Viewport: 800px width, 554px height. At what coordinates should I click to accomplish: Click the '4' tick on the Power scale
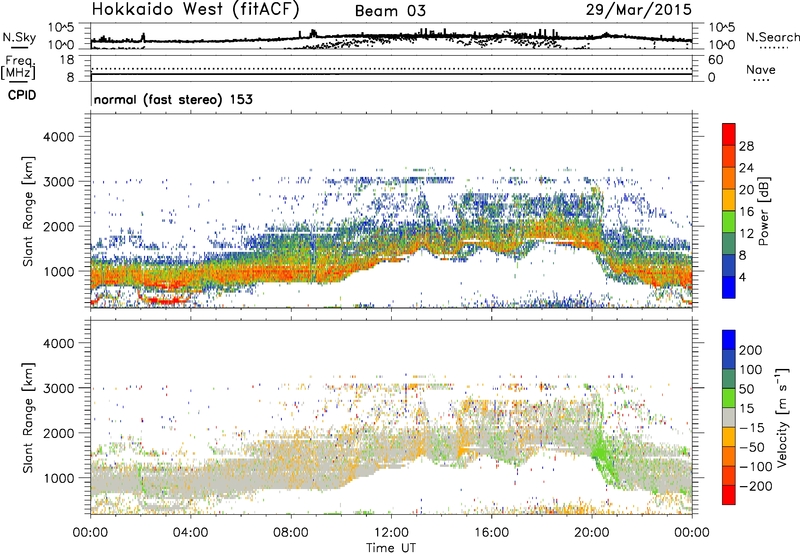pos(742,277)
